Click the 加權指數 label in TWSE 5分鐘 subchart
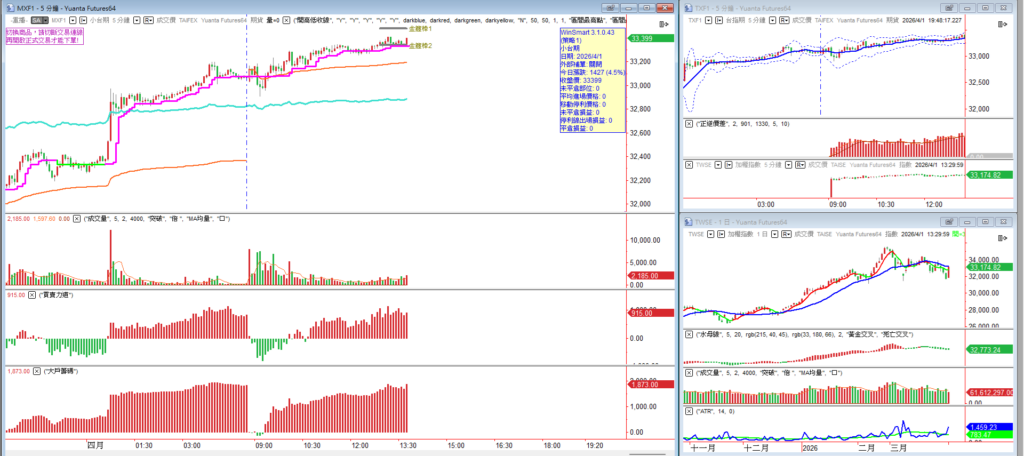Viewport: 1024px width, 456px height. coord(737,163)
